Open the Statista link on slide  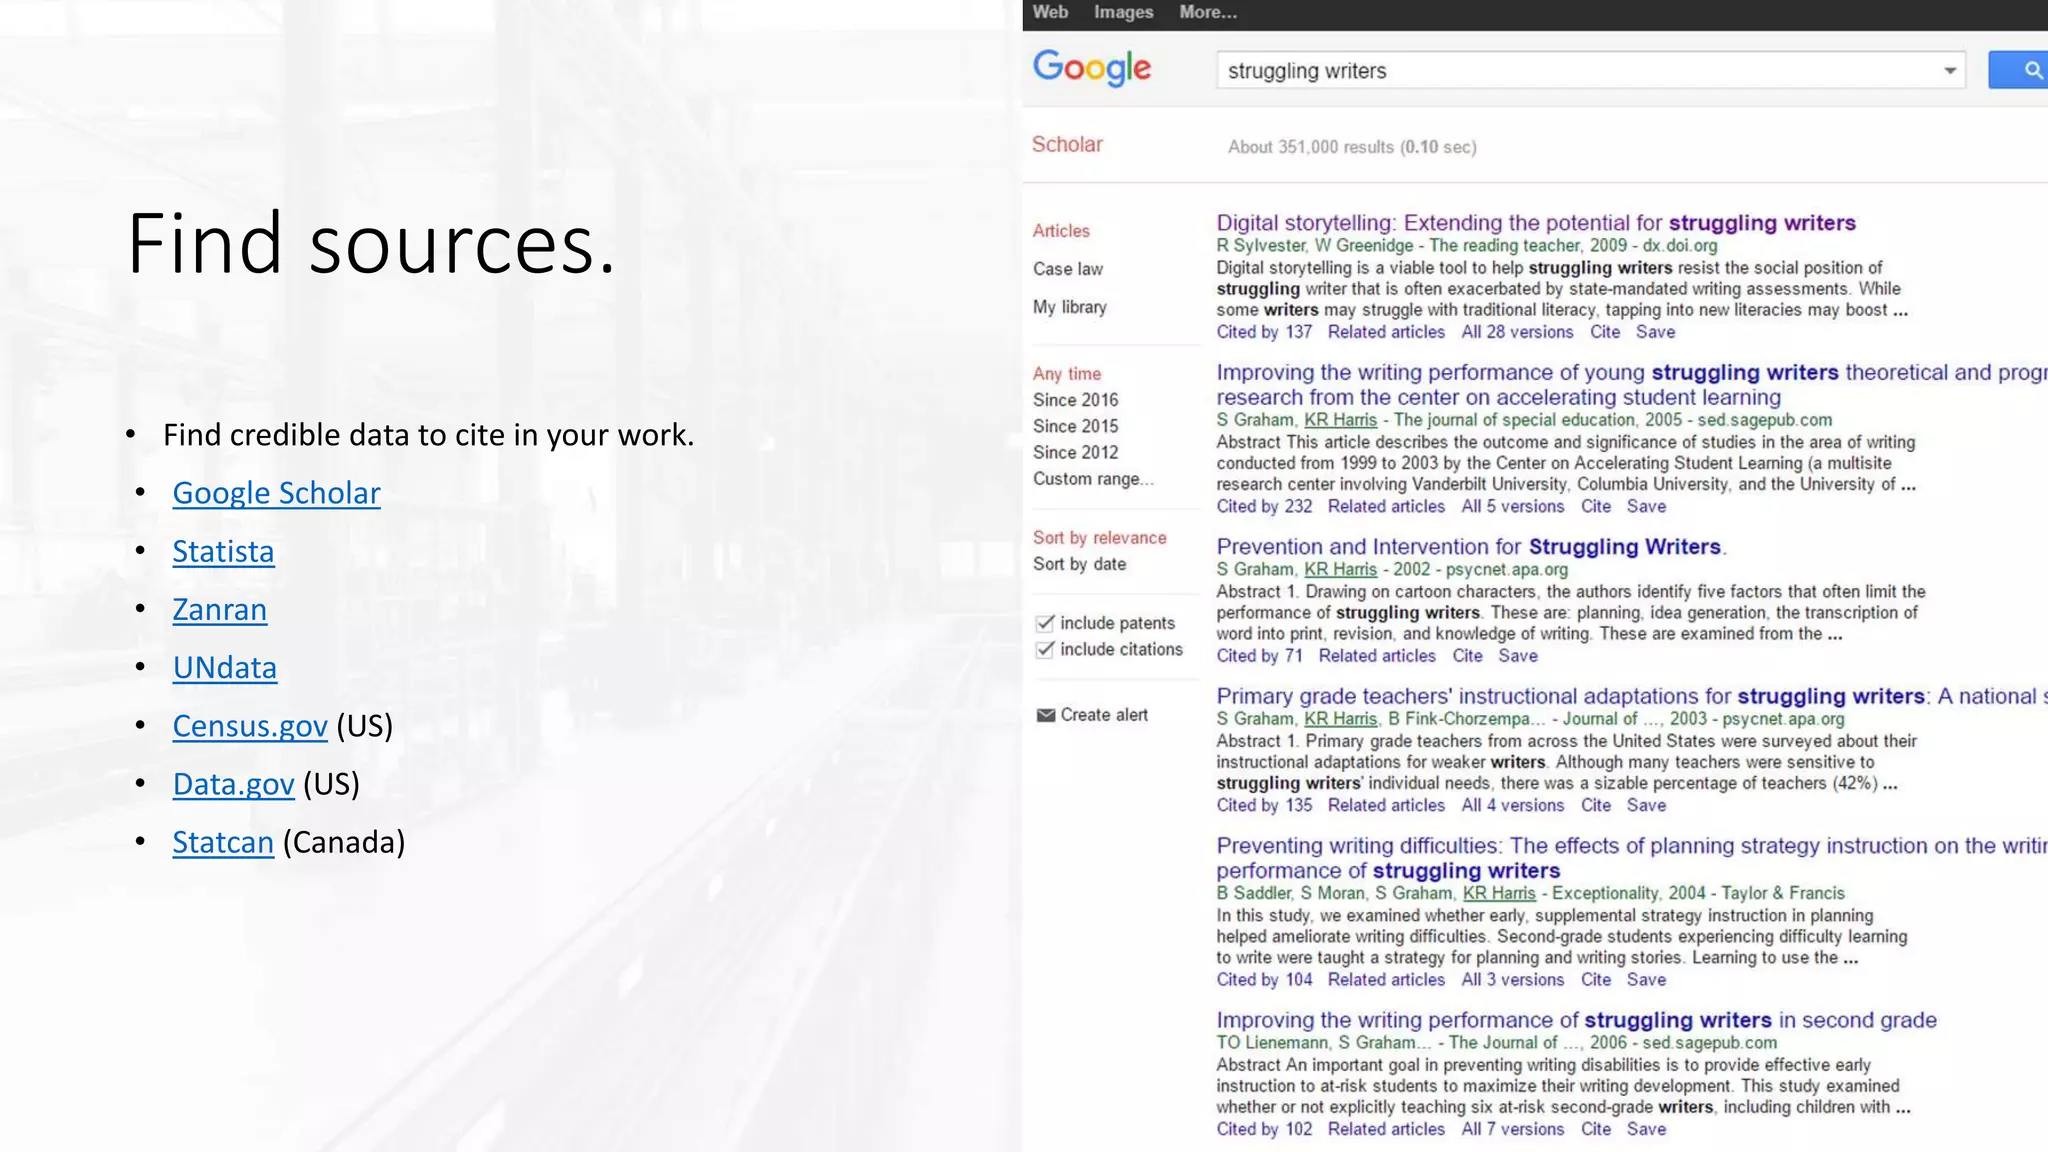tap(223, 551)
